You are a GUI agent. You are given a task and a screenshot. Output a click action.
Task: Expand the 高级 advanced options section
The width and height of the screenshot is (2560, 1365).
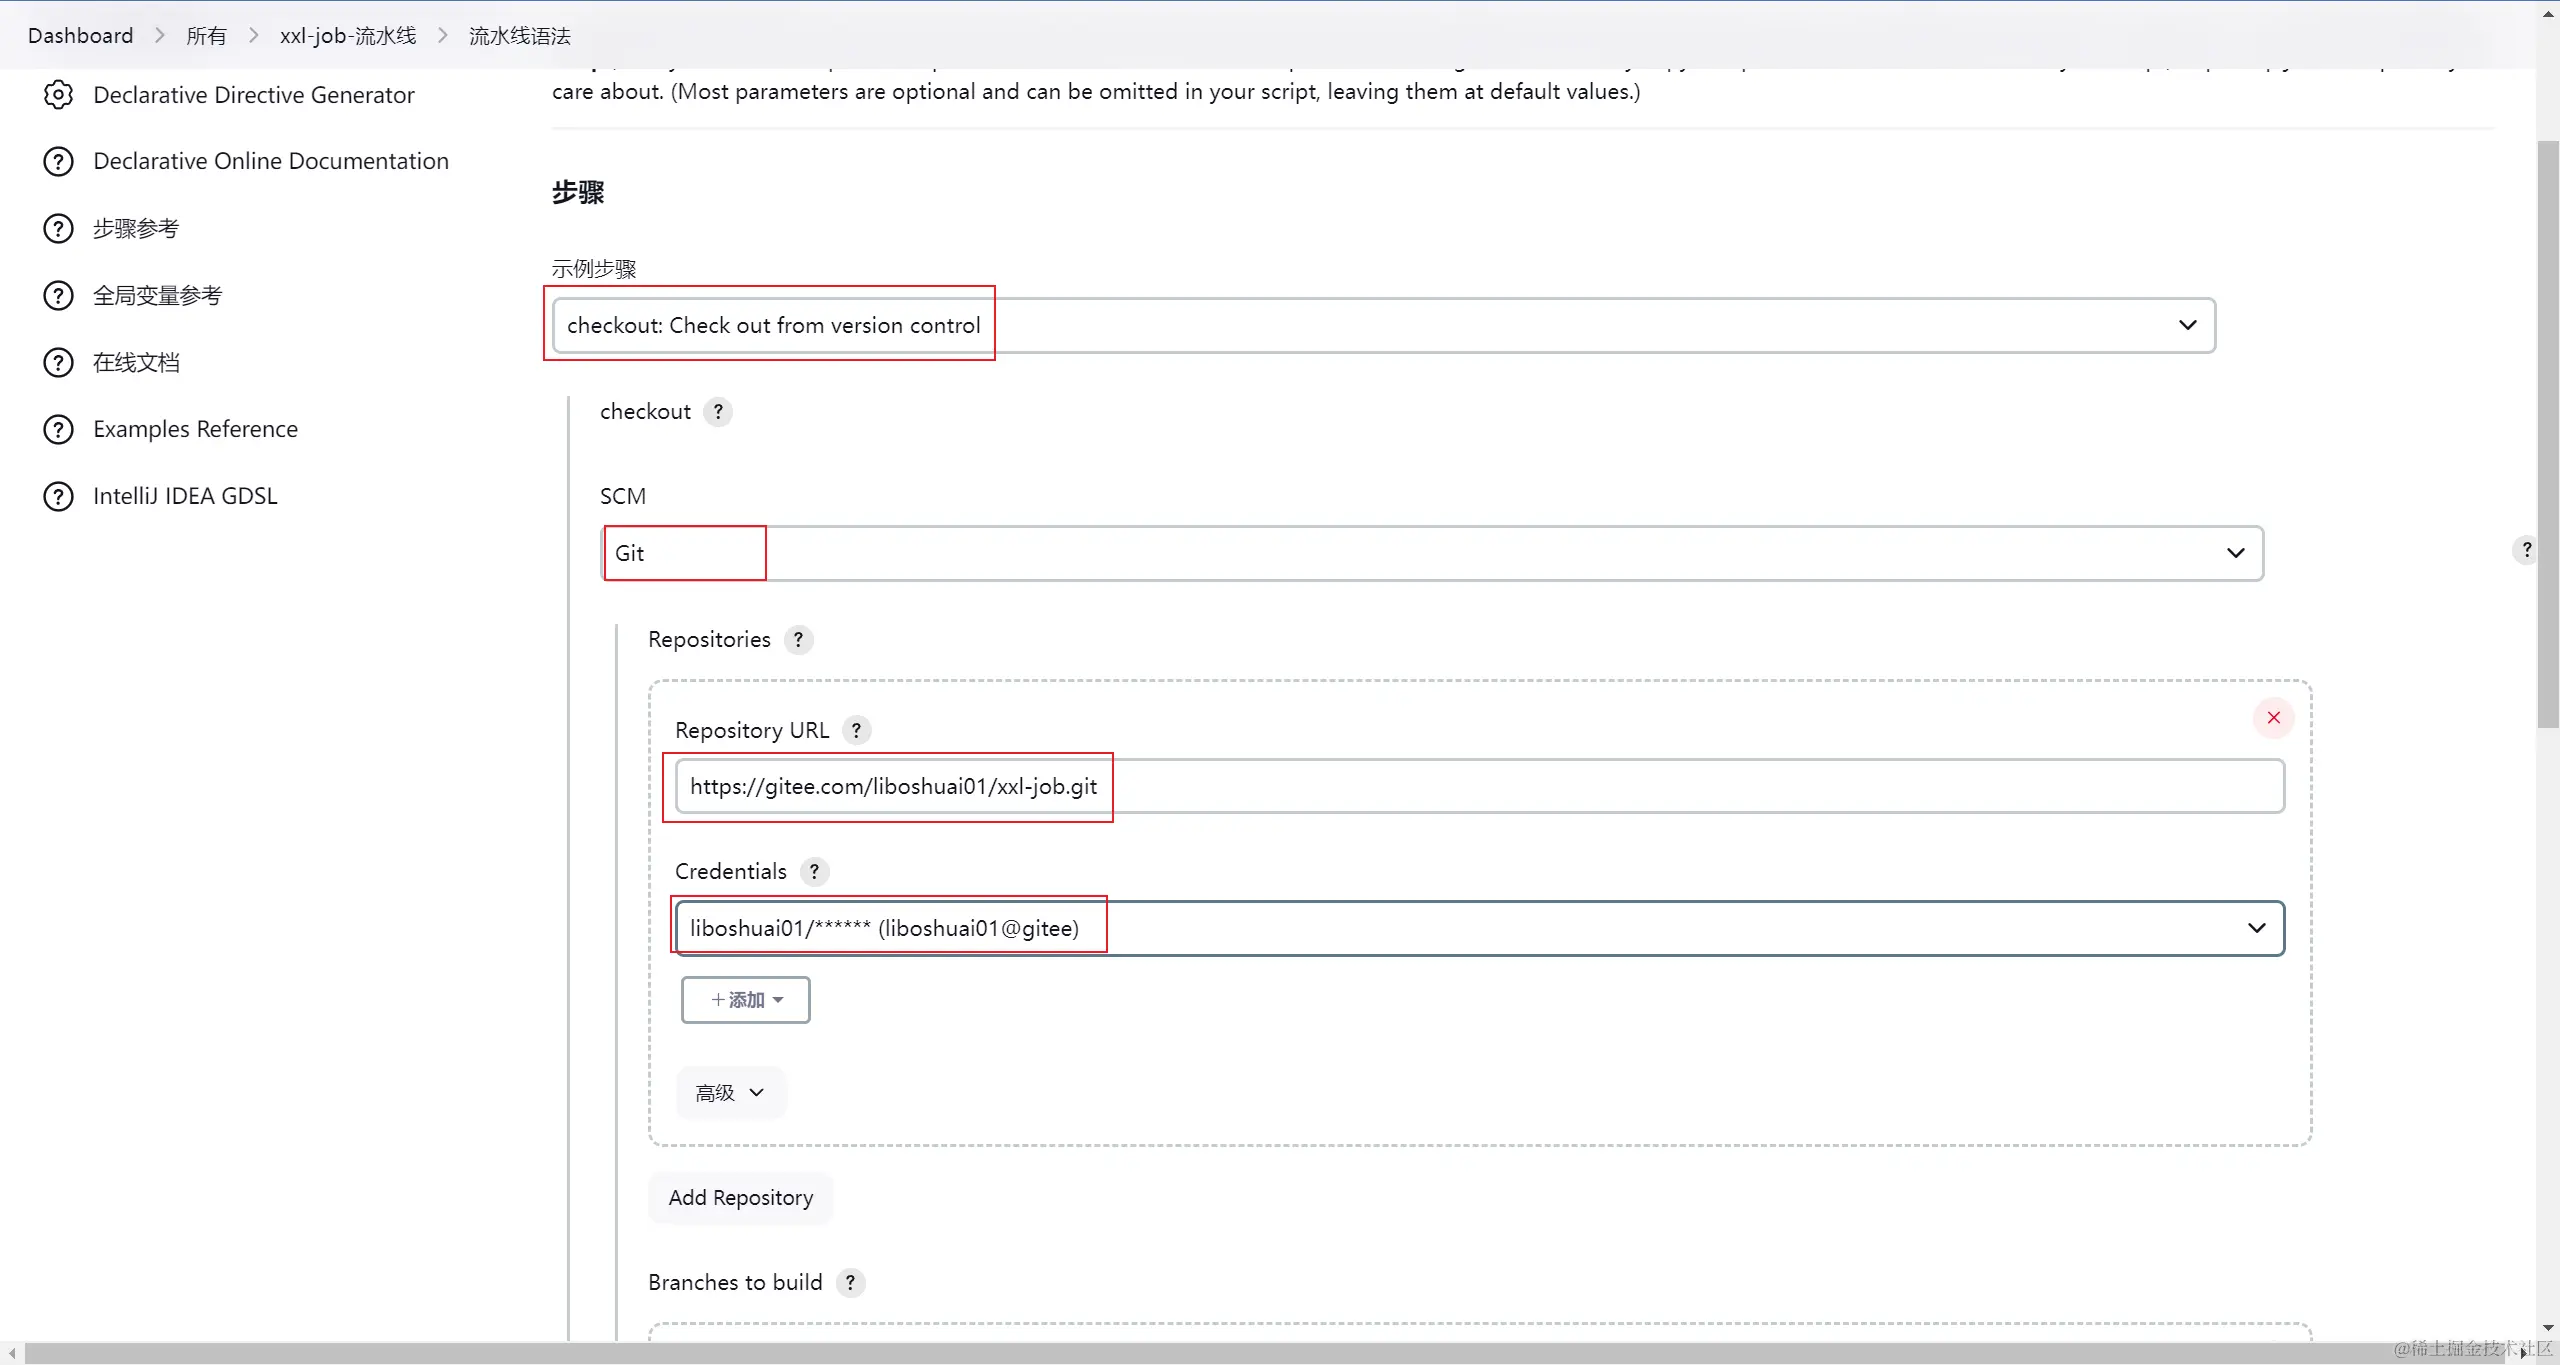(730, 1093)
